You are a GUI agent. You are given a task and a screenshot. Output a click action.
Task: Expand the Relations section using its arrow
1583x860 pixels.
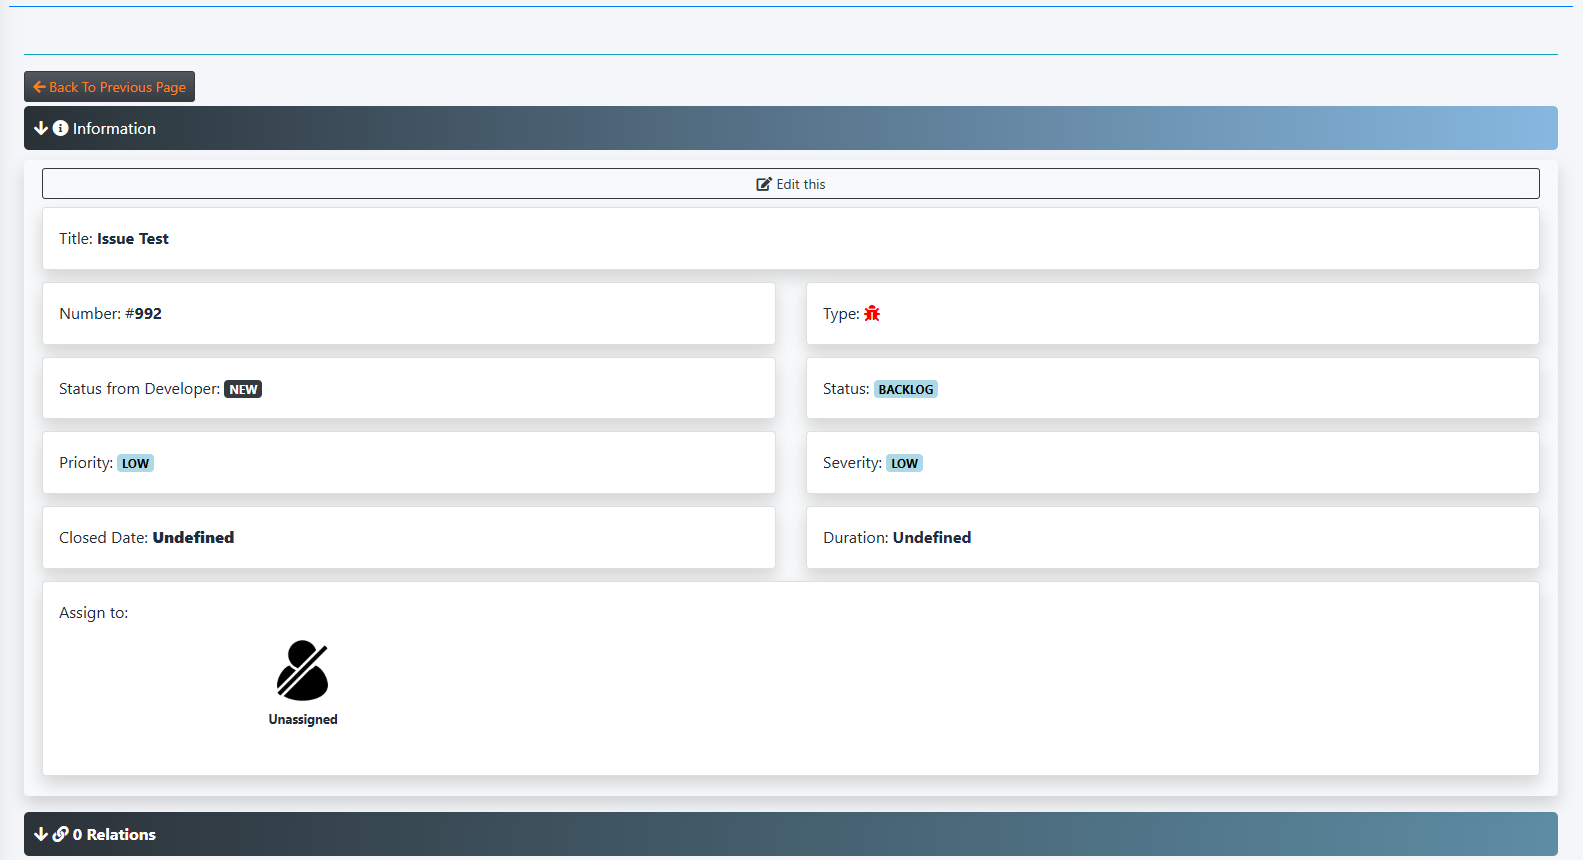[x=41, y=834]
